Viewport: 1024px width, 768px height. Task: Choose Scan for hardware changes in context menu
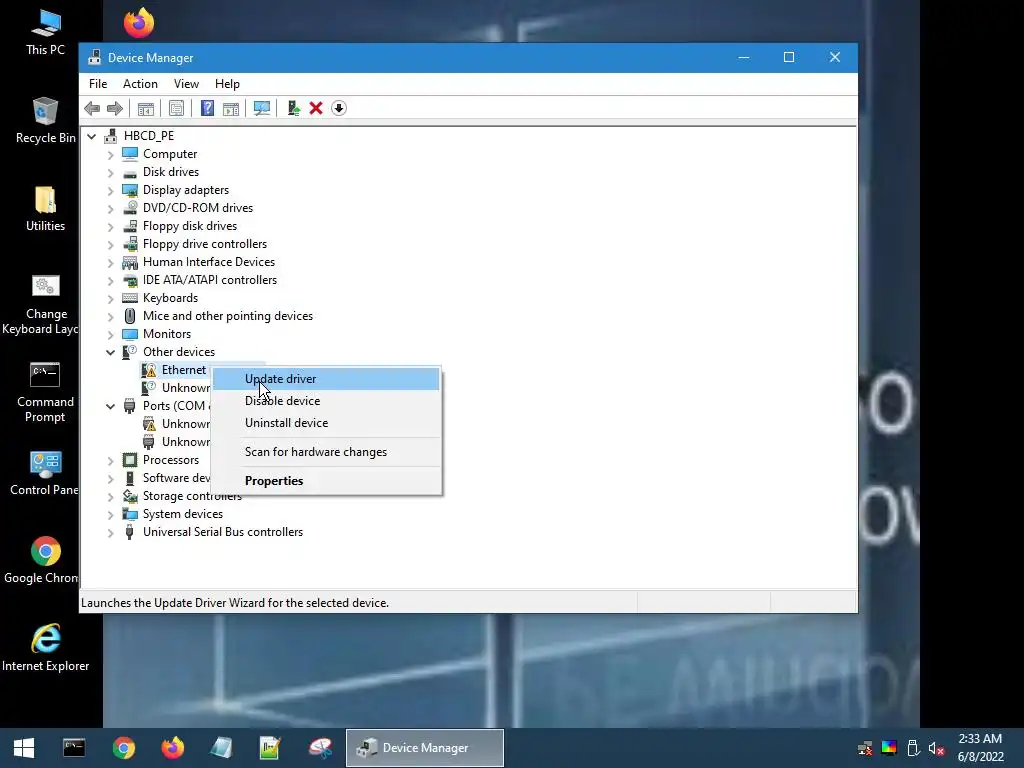(327, 452)
